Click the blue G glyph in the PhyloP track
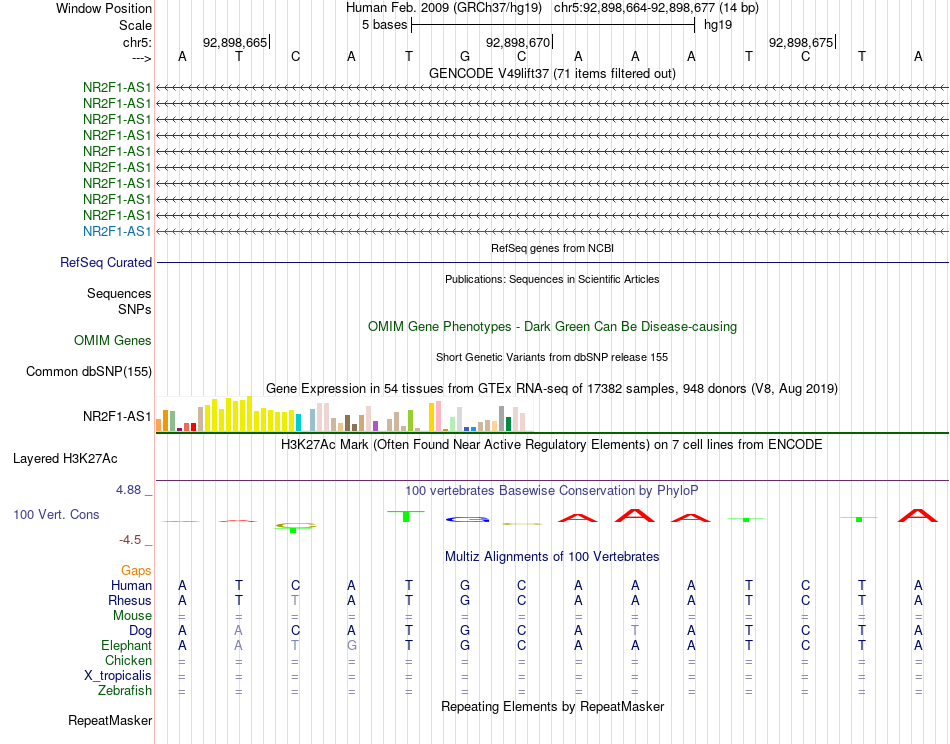The image size is (950, 744). tap(467, 519)
